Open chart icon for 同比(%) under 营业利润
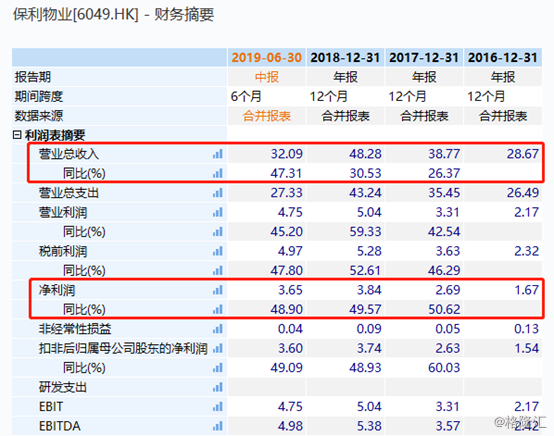Image resolution: width=554 pixels, height=436 pixels. [218, 232]
